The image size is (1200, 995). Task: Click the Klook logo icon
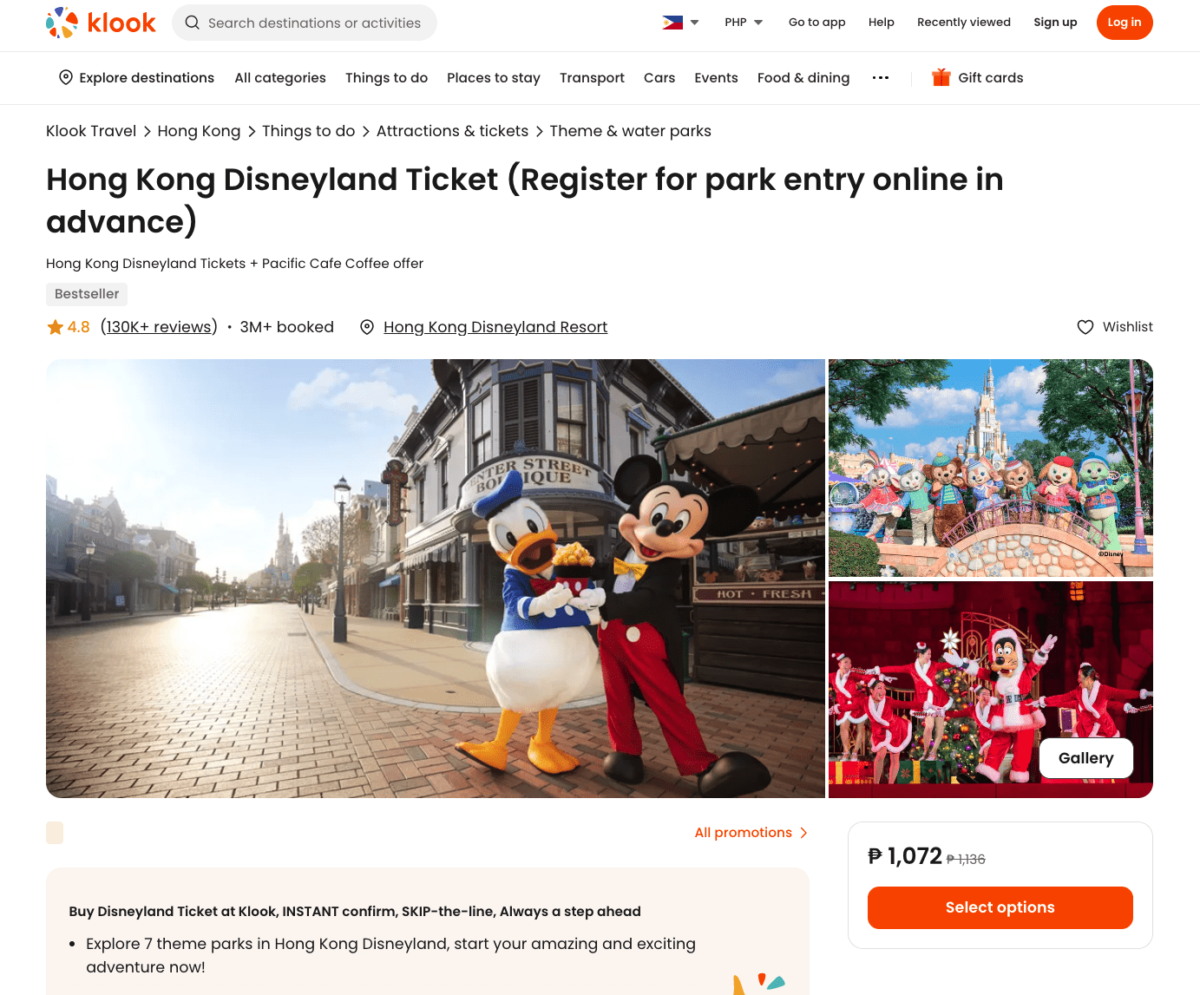click(x=62, y=22)
